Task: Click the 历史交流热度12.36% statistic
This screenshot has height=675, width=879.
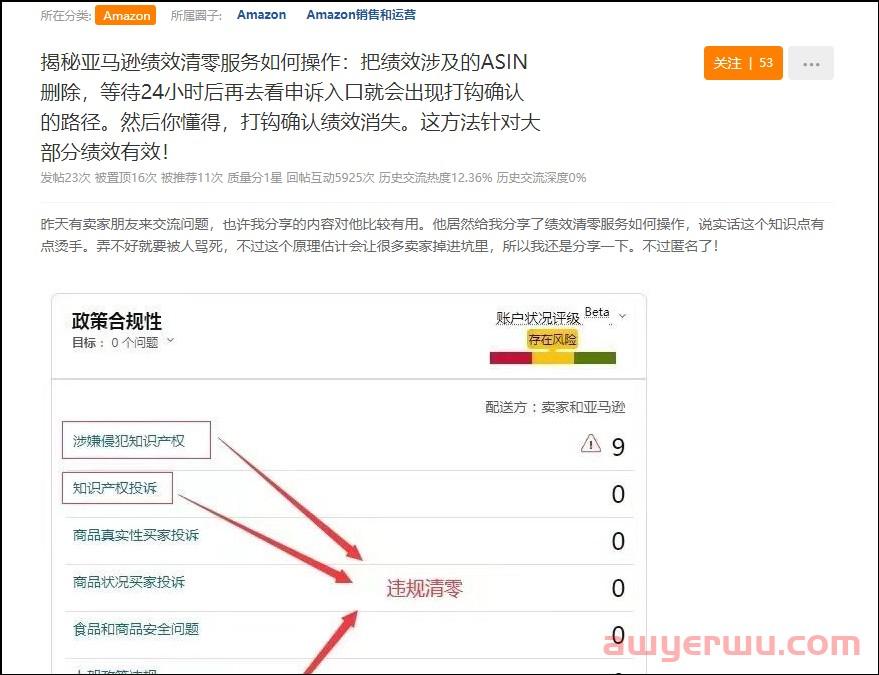Action: pyautogui.click(x=435, y=178)
